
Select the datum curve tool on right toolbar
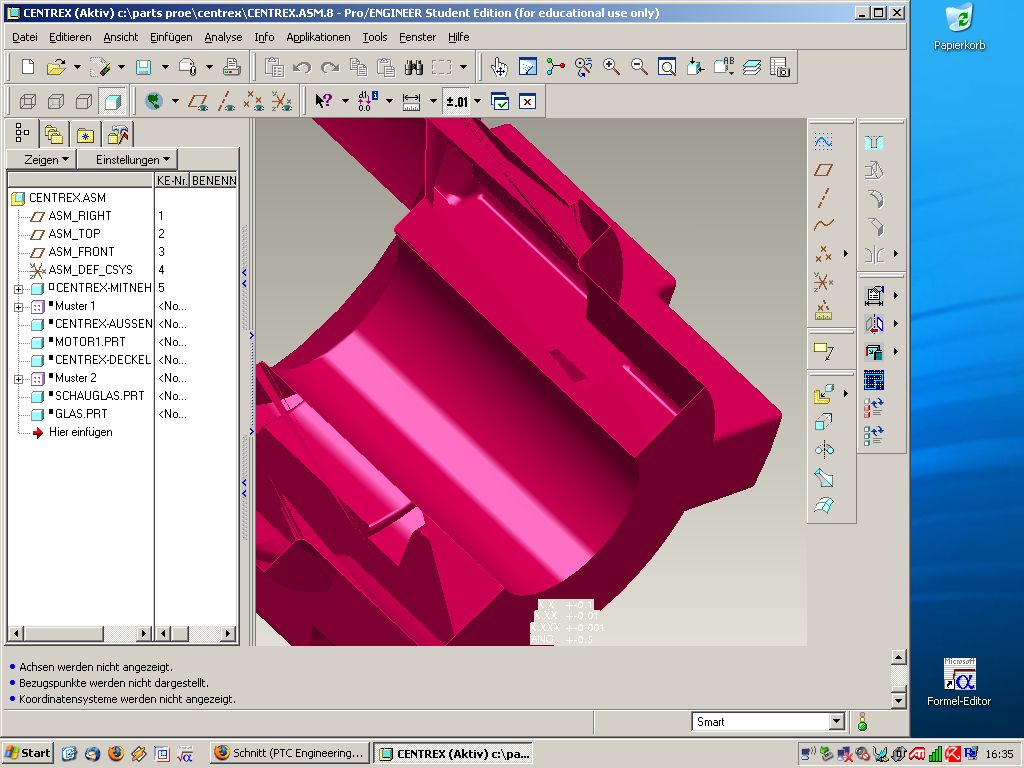click(824, 225)
